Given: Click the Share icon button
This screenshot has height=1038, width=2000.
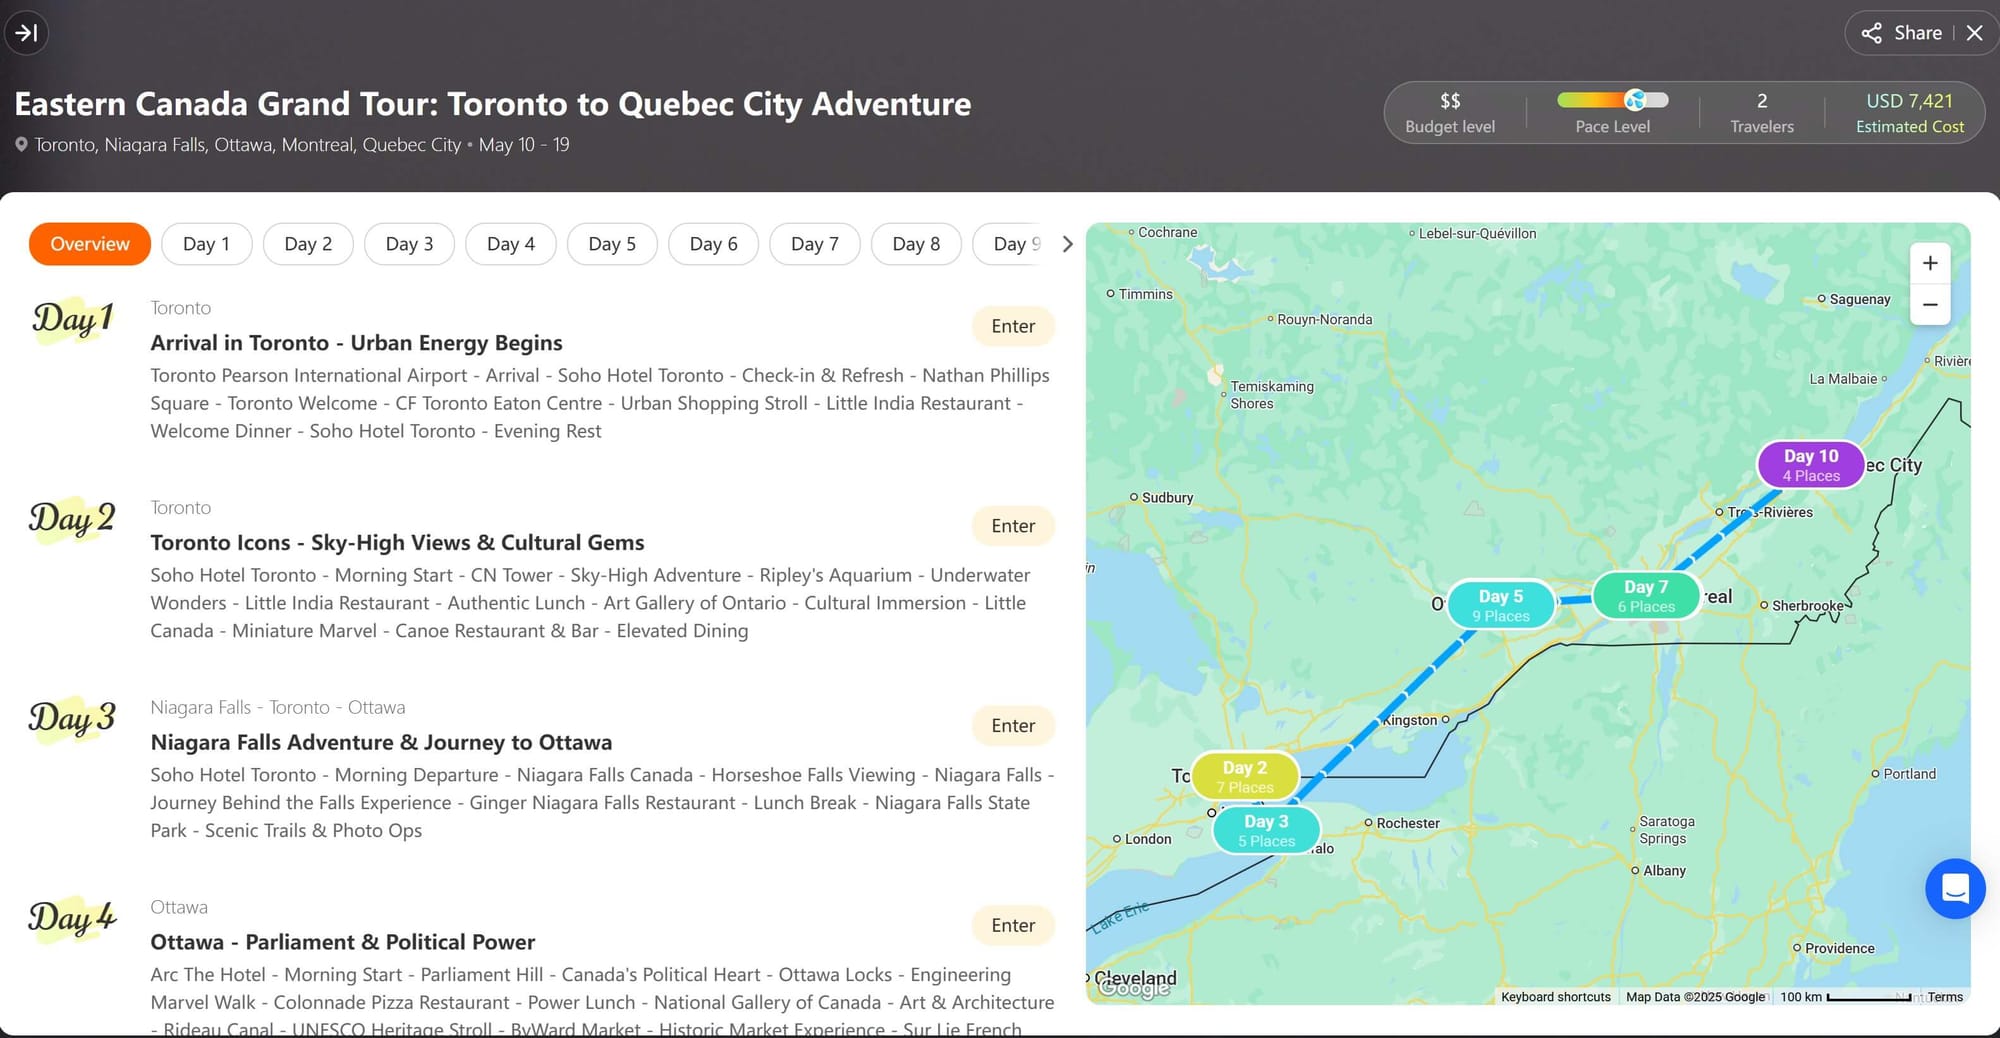Looking at the screenshot, I should [1901, 33].
